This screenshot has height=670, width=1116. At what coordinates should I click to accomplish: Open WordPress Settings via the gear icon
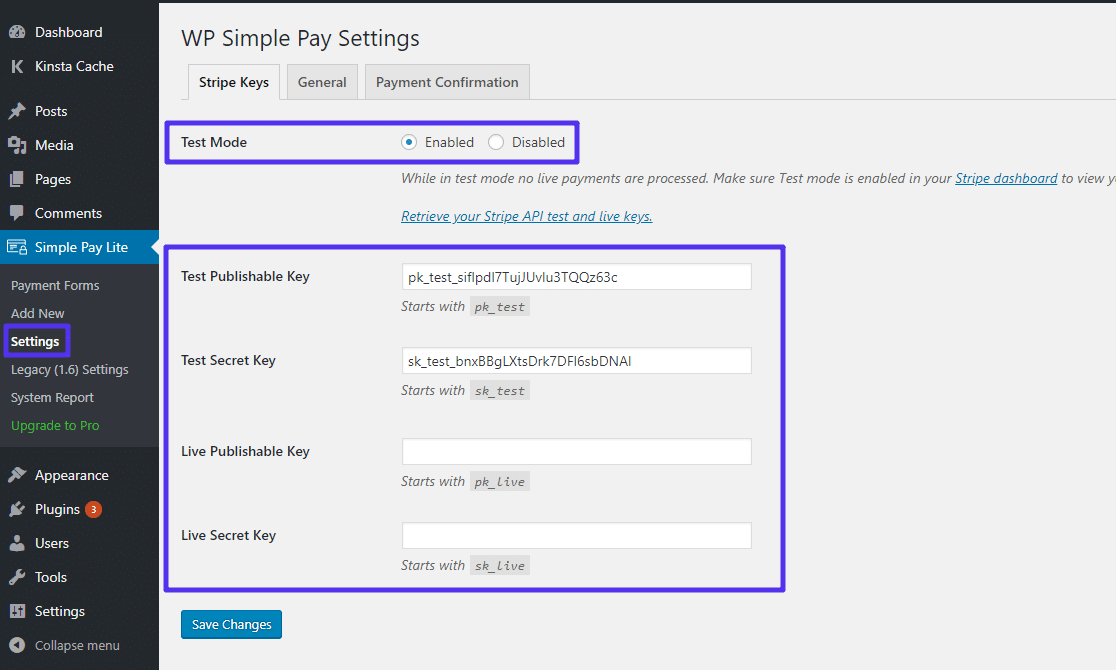pyautogui.click(x=18, y=610)
